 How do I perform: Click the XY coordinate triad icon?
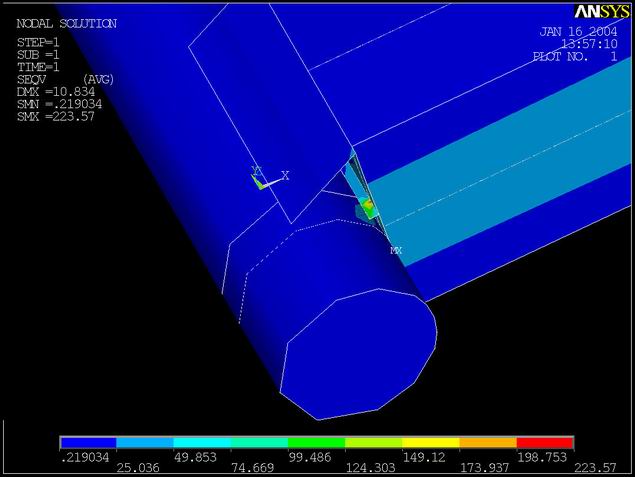tap(270, 178)
